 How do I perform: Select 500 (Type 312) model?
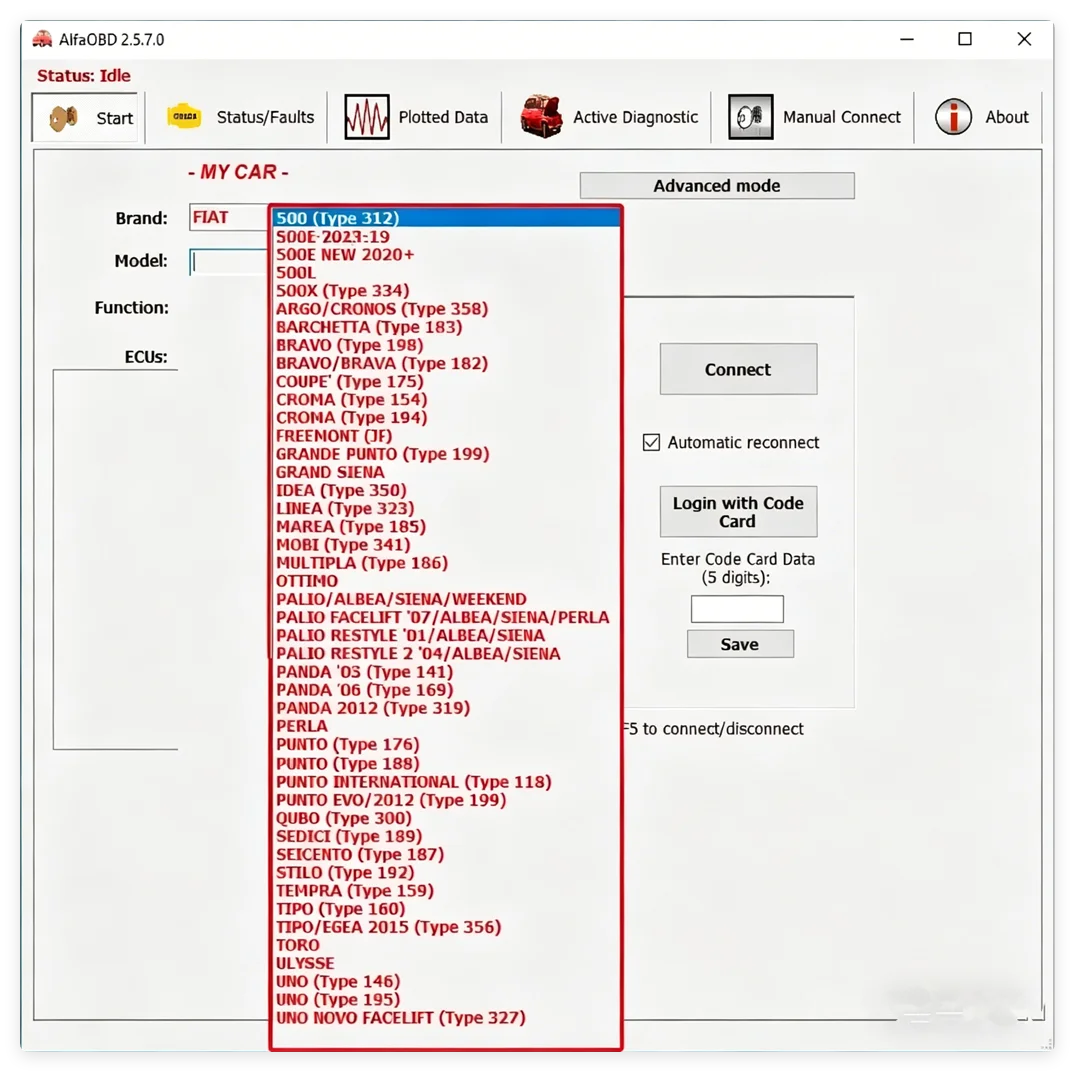(x=446, y=218)
